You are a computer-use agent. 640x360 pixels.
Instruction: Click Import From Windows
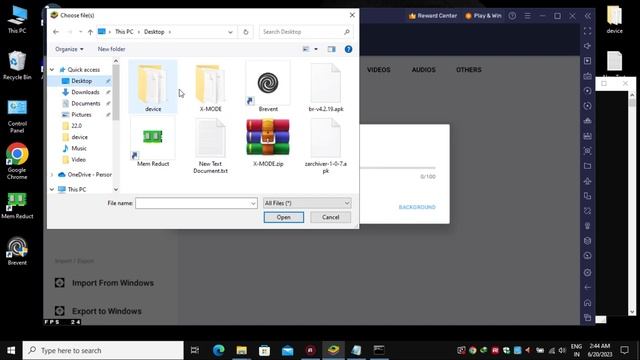coord(104,283)
